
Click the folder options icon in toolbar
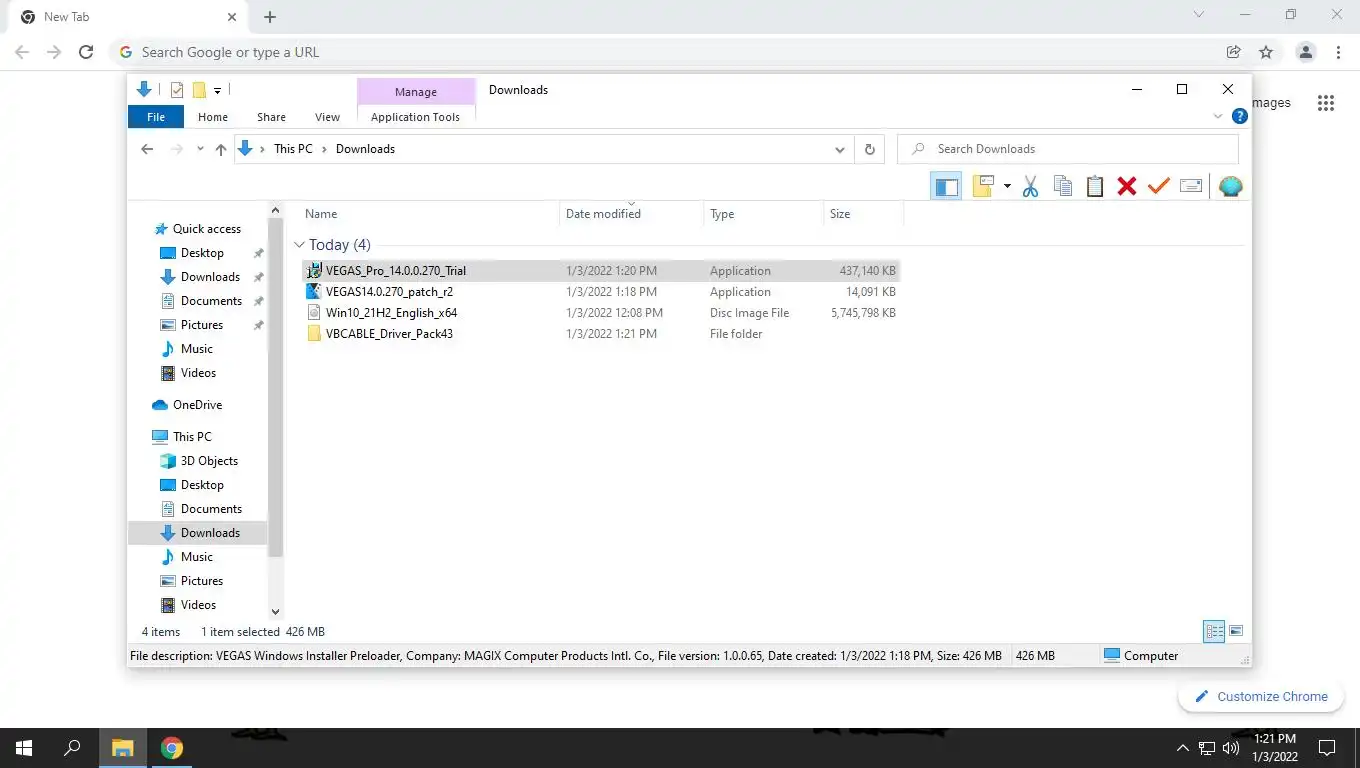(x=983, y=186)
